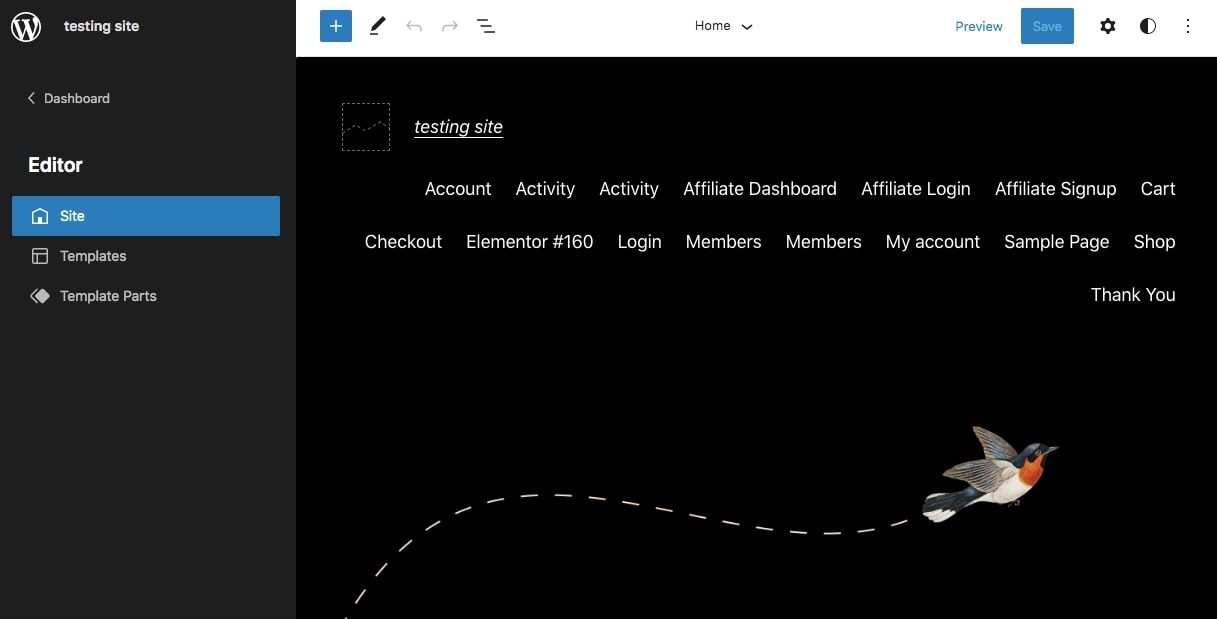The height and width of the screenshot is (619, 1217).
Task: Click the Undo arrow
Action: point(414,27)
